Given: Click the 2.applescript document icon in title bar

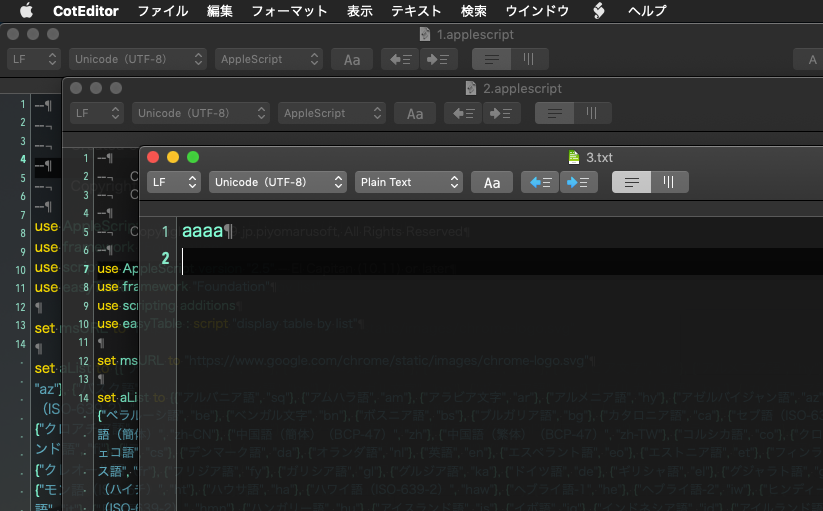Looking at the screenshot, I should (471, 88).
